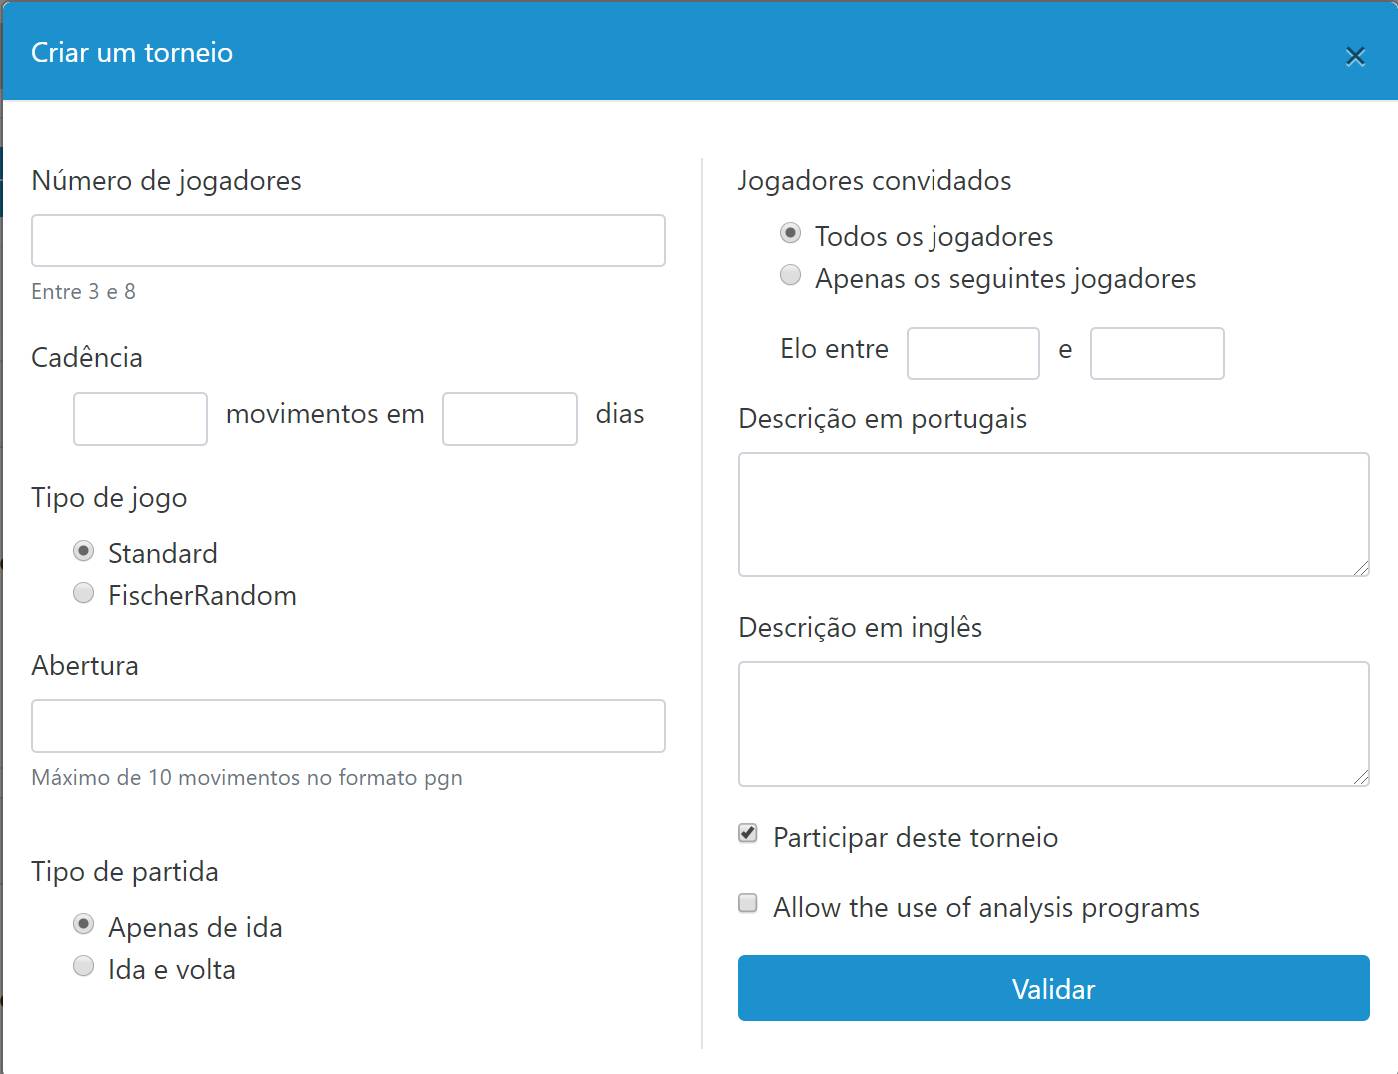Click the Validar button

[1053, 988]
